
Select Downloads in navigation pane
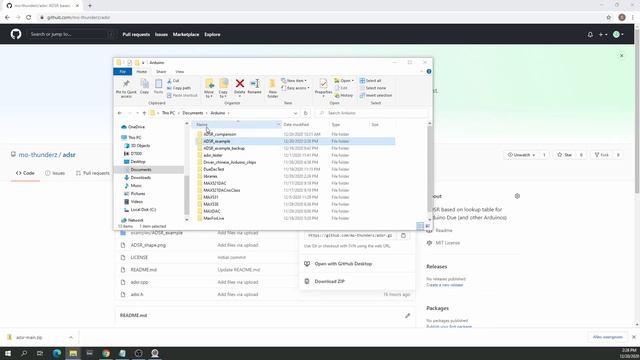[141, 178]
